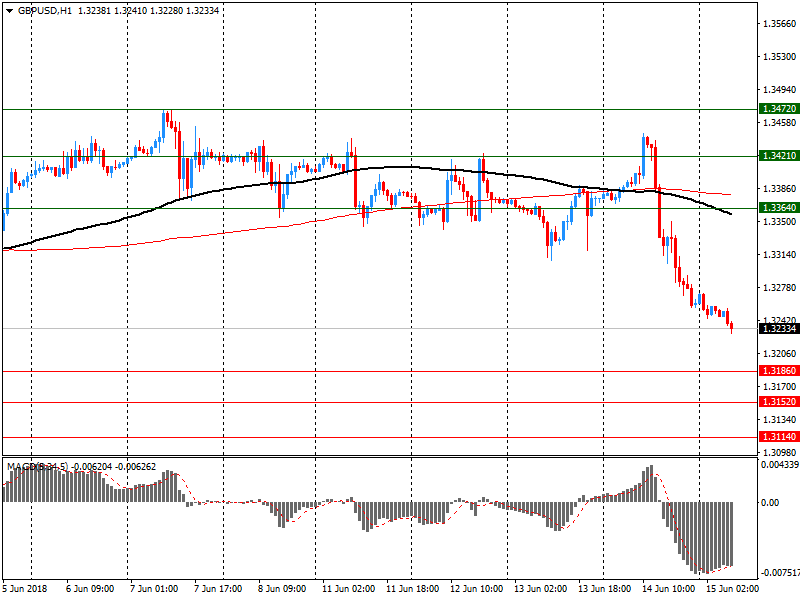Click the 1.30980 price scale value

(779, 453)
